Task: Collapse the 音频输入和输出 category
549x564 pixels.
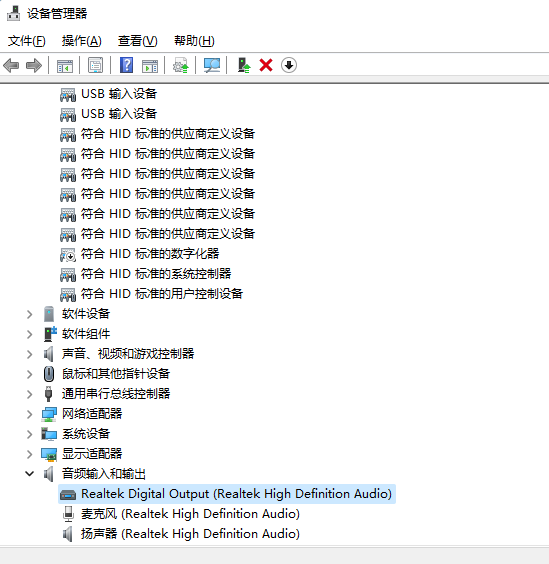Action: point(30,474)
